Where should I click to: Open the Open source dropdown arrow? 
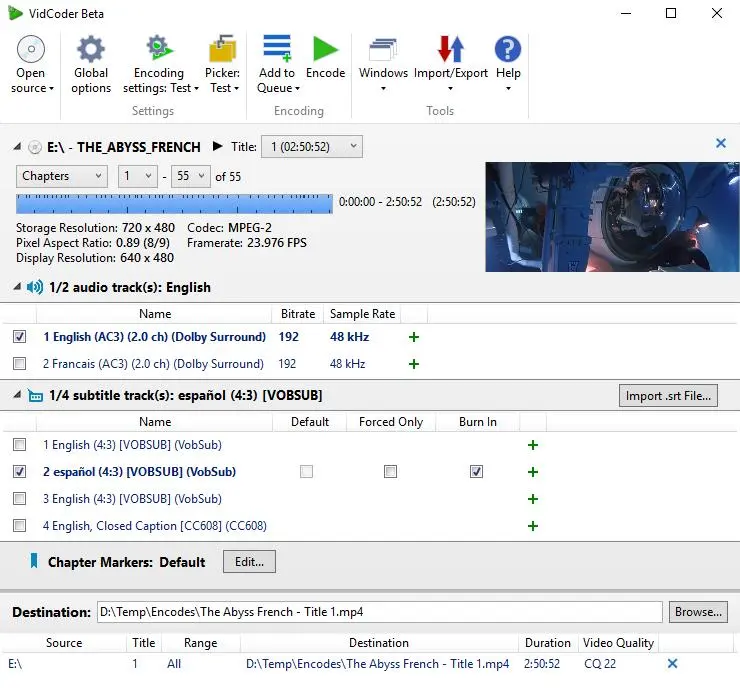[51, 89]
